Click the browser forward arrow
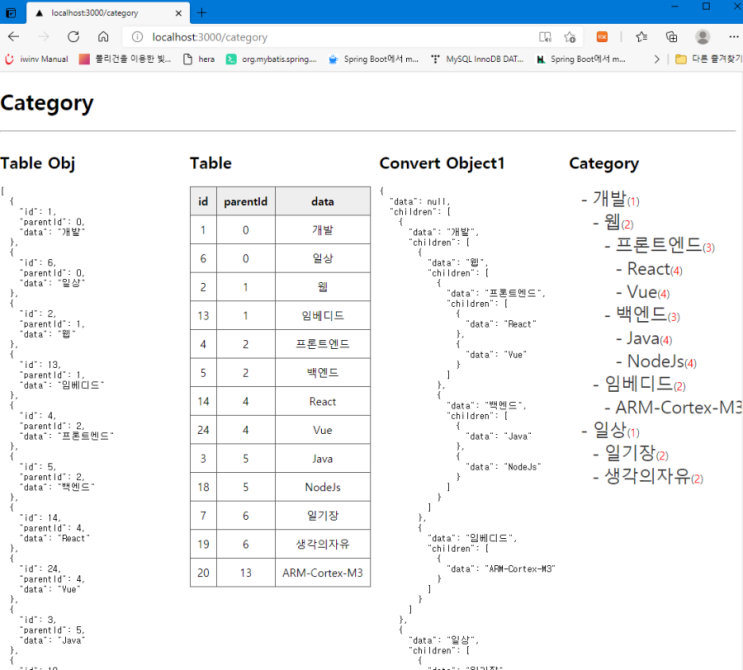This screenshot has height=670, width=743. coord(43,37)
